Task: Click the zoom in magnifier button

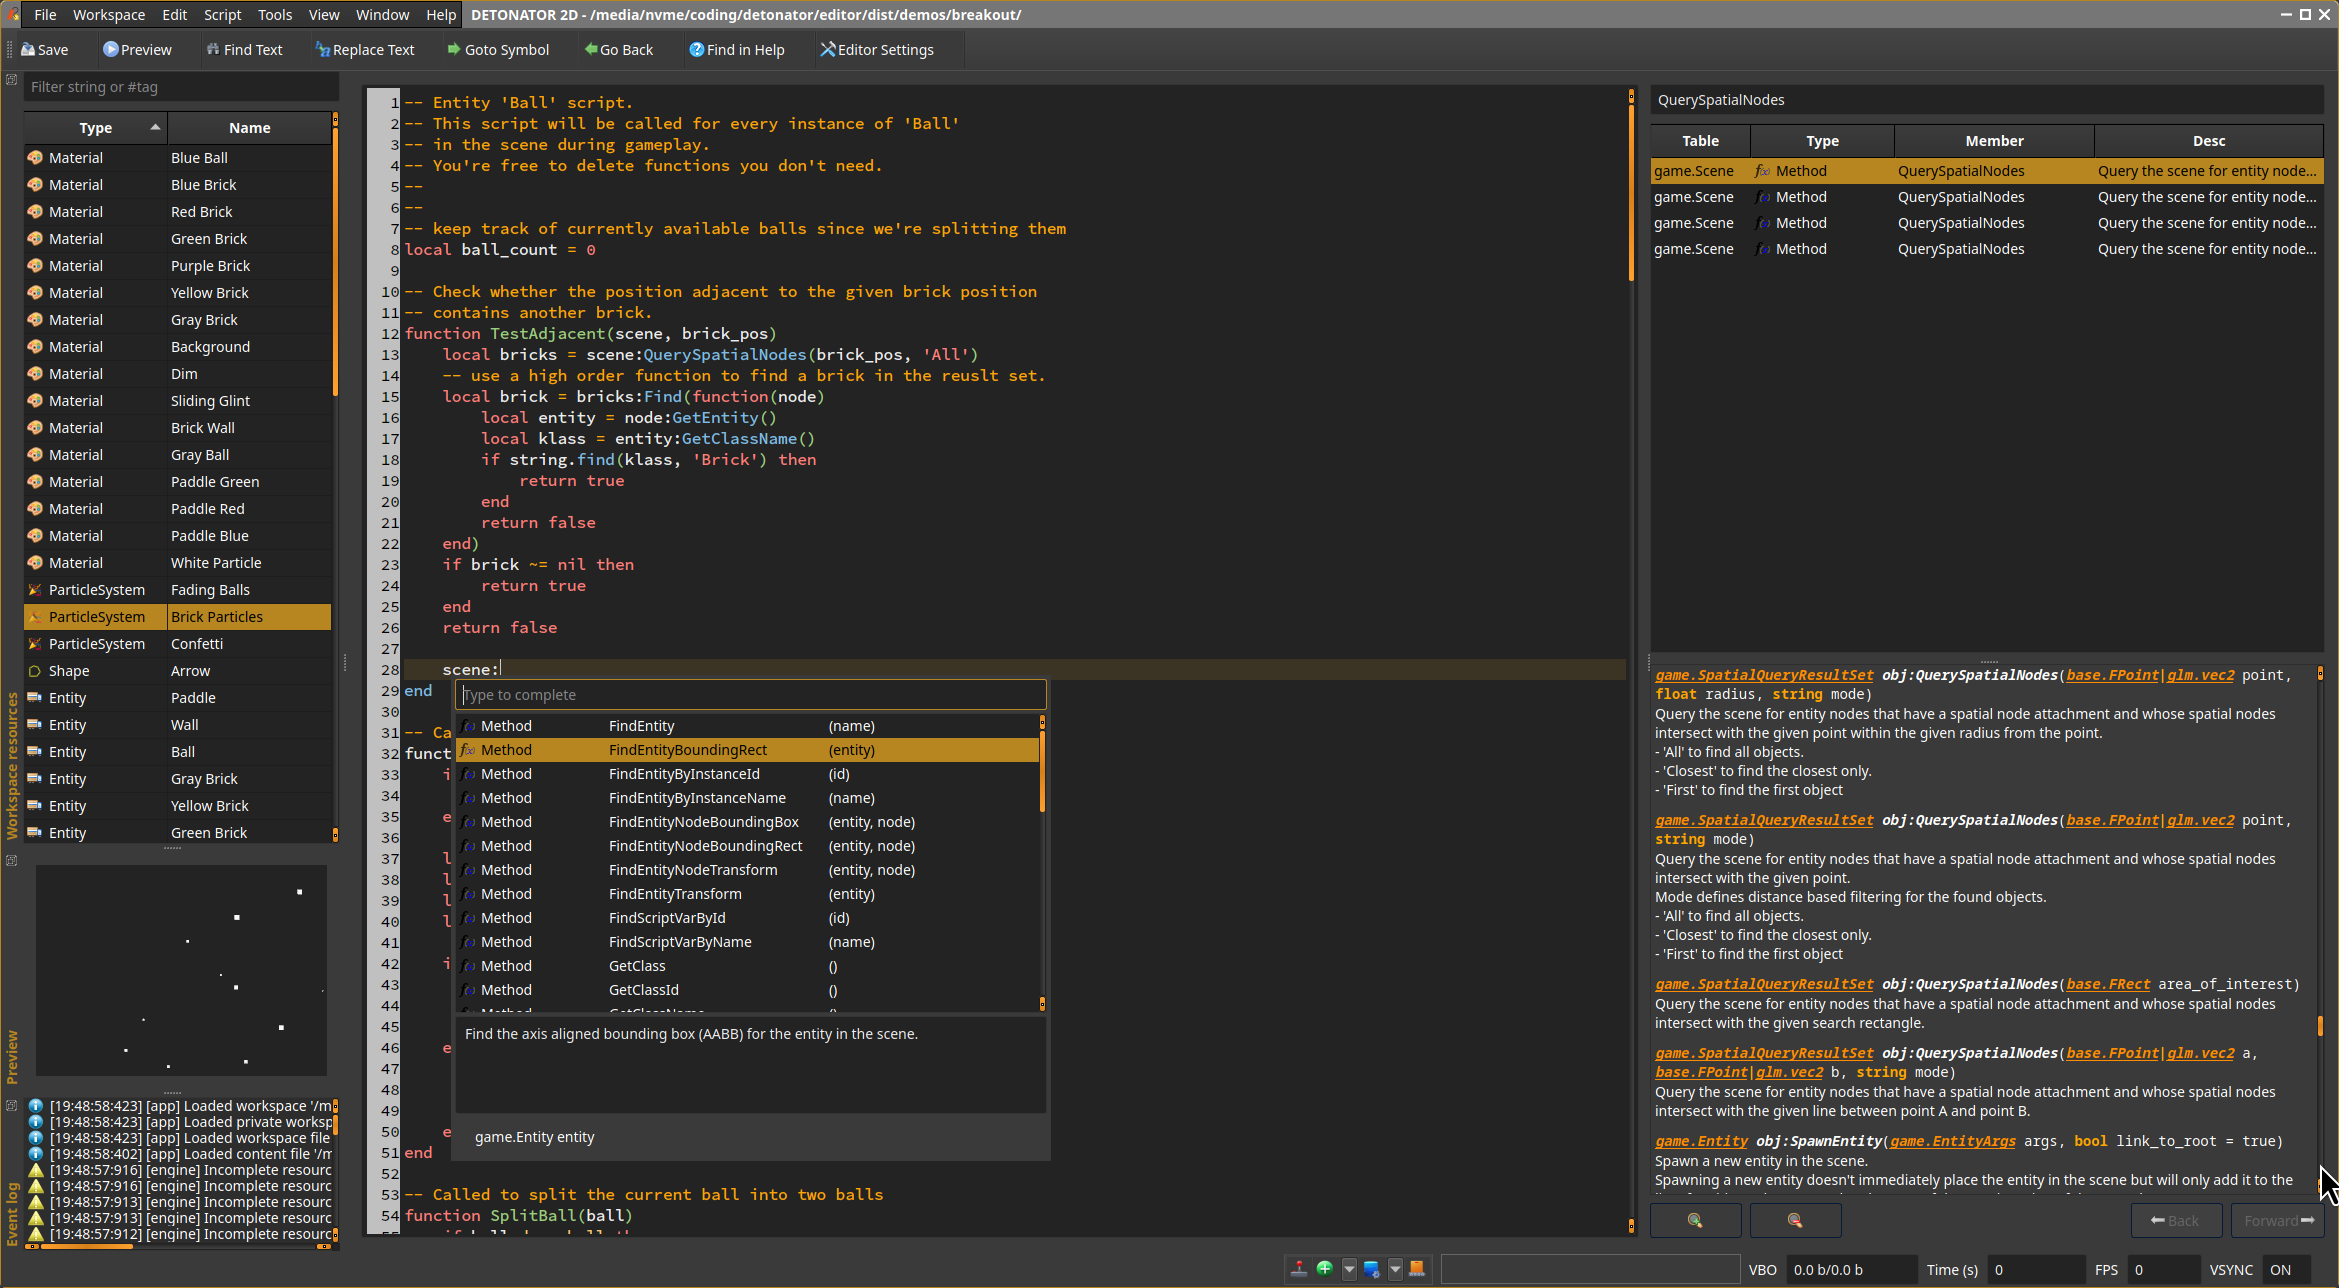Action: (1695, 1220)
